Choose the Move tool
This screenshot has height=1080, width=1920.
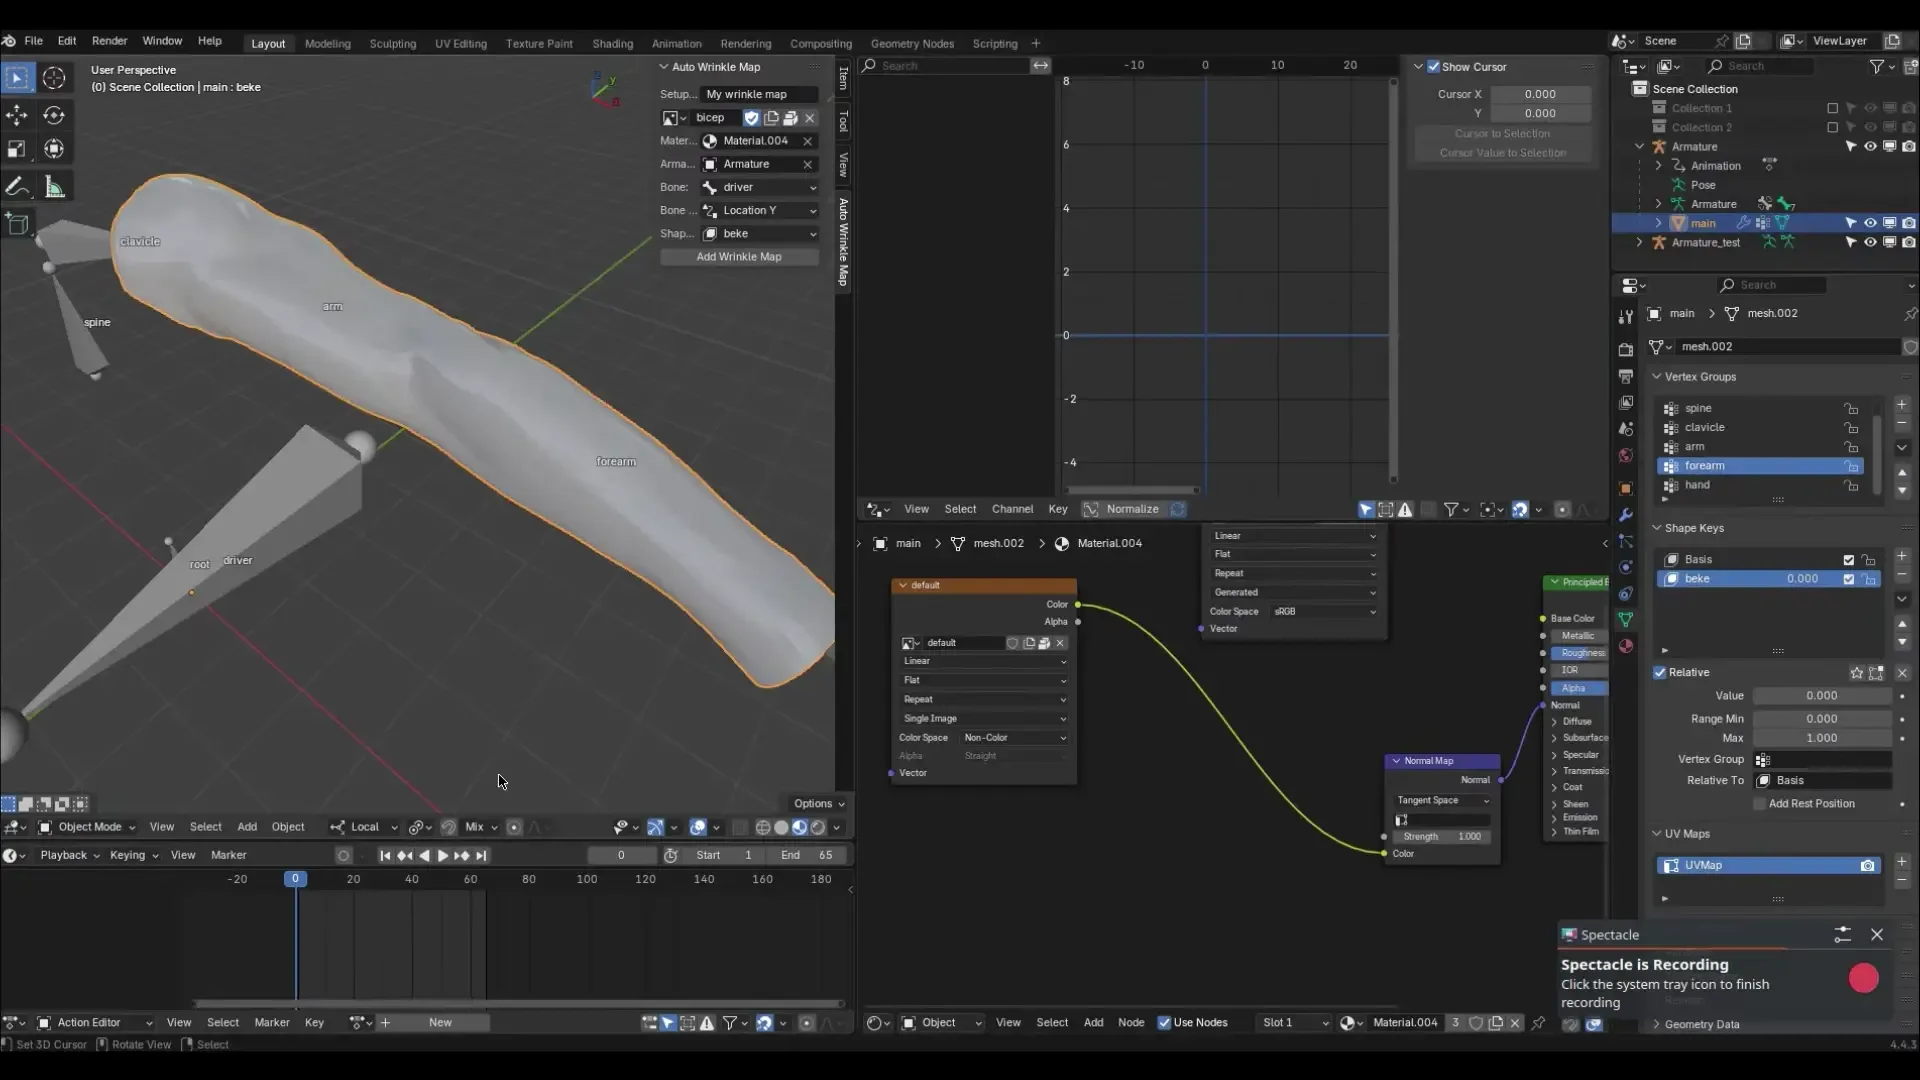[x=17, y=116]
